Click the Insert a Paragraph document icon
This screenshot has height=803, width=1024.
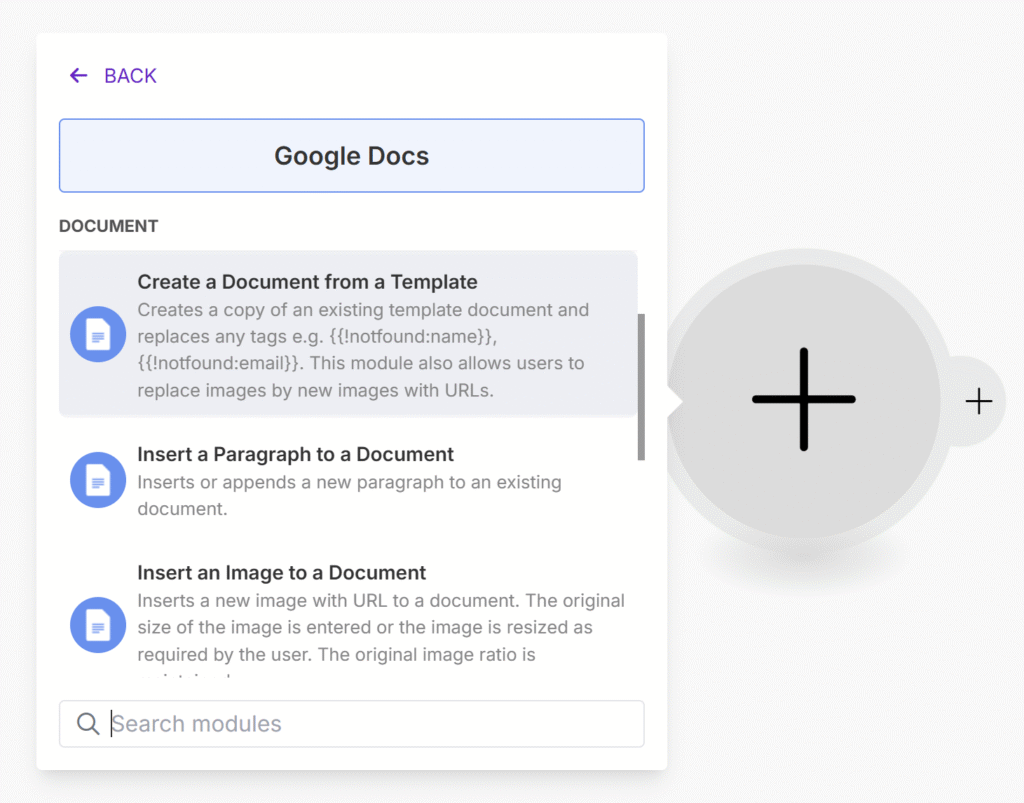[x=98, y=480]
